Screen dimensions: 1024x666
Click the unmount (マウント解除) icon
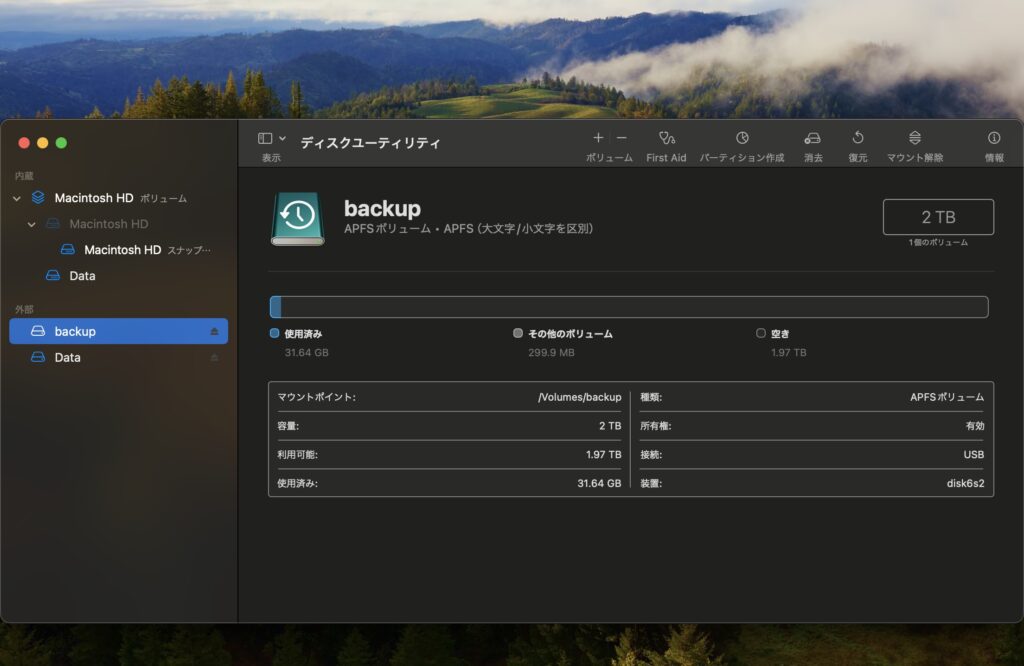click(x=914, y=138)
